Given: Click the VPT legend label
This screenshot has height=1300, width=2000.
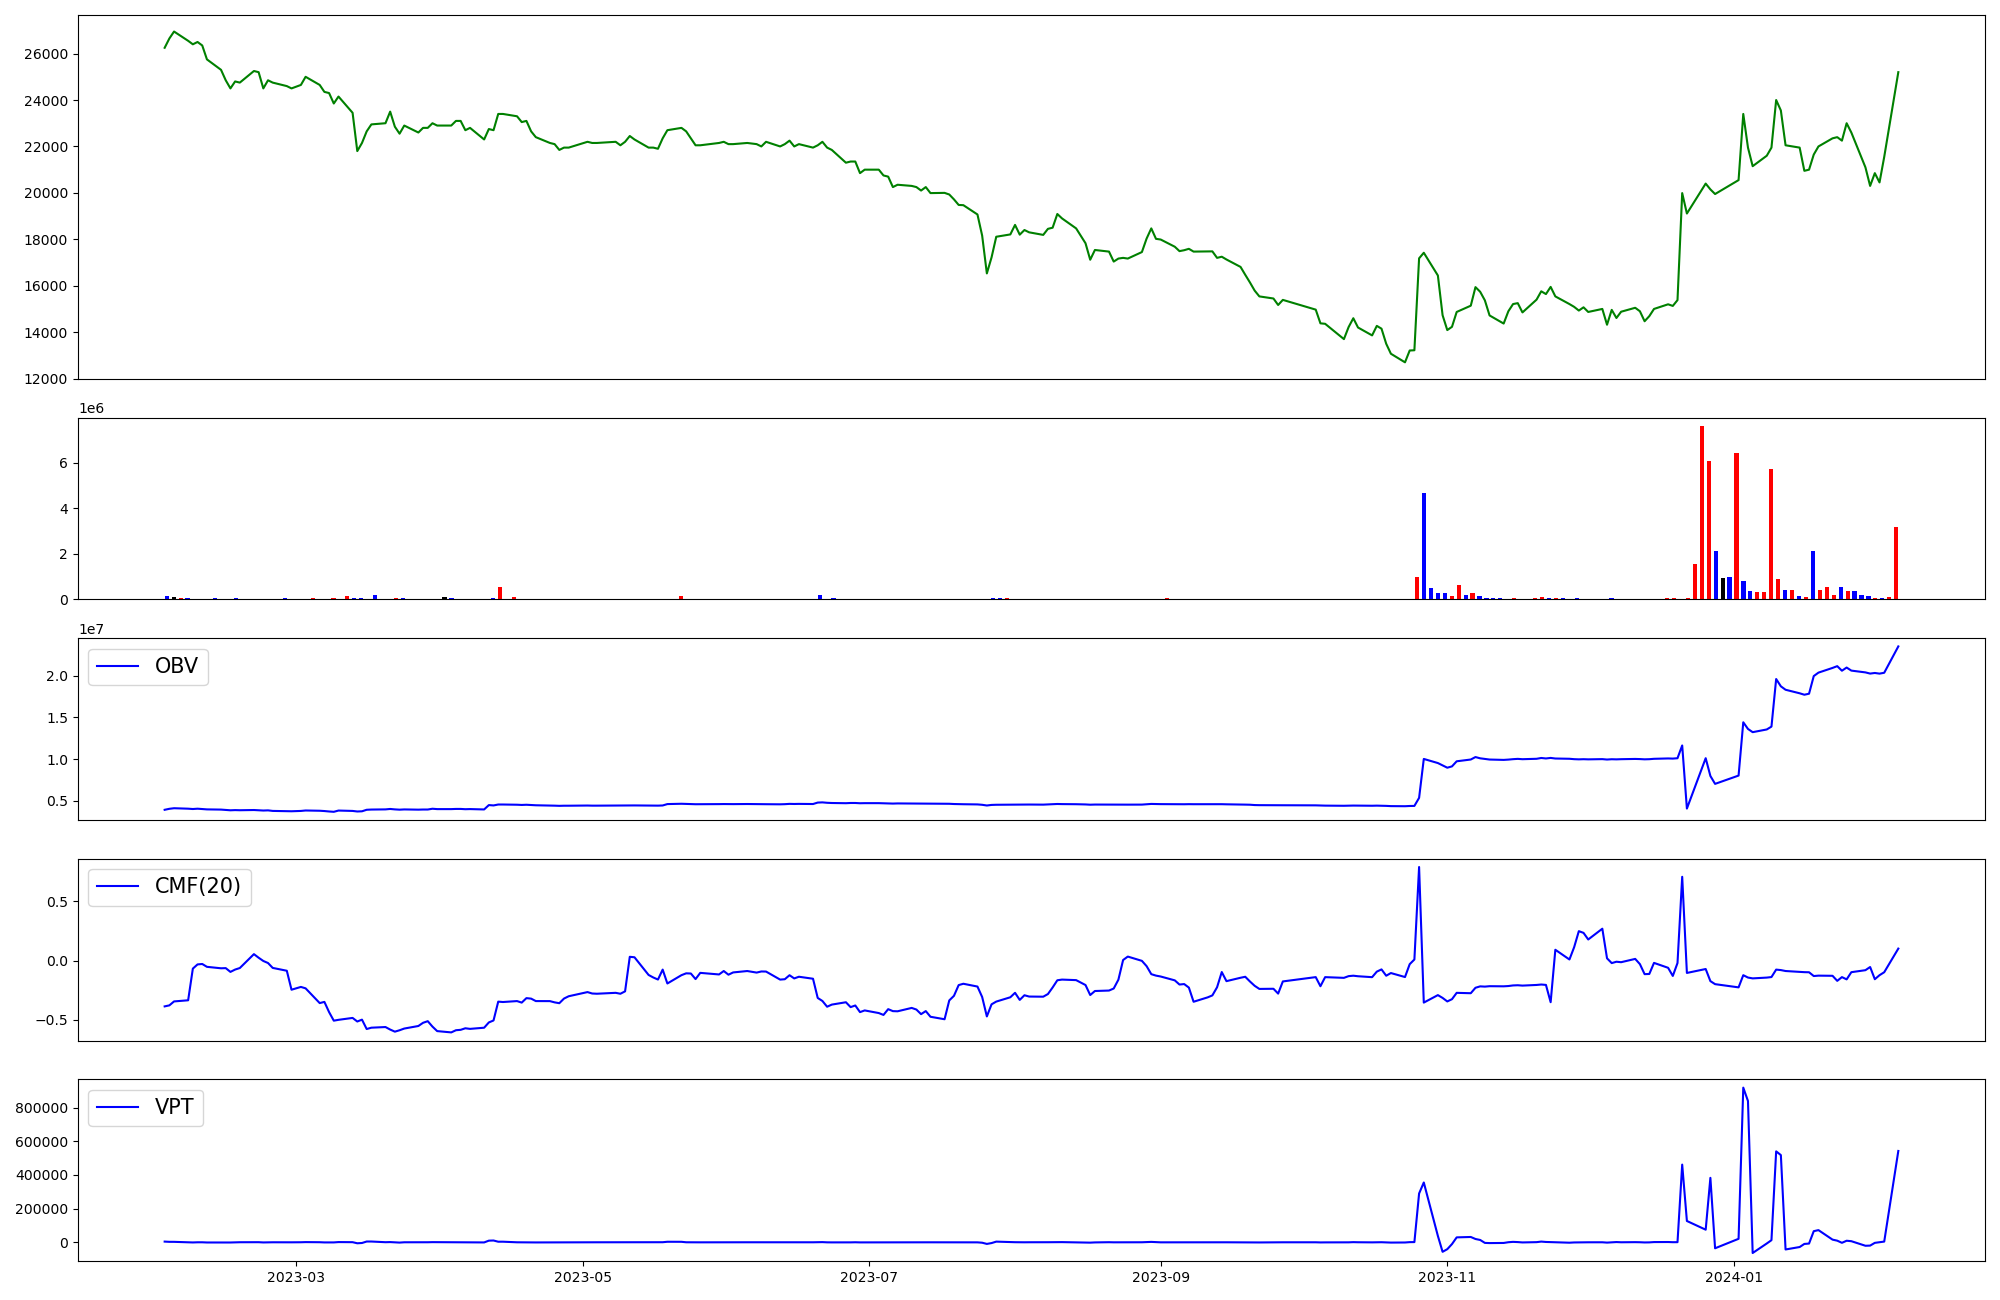Looking at the screenshot, I should tap(174, 1107).
